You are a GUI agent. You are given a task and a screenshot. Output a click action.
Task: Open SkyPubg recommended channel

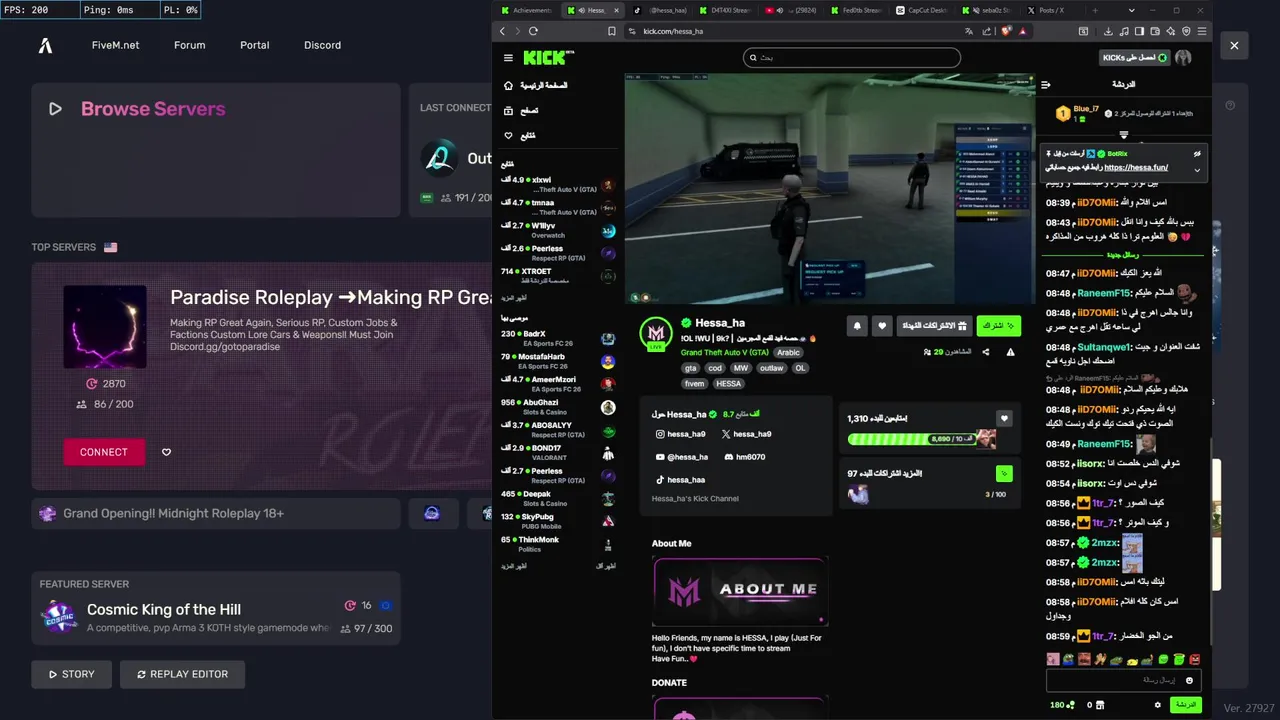coord(558,521)
